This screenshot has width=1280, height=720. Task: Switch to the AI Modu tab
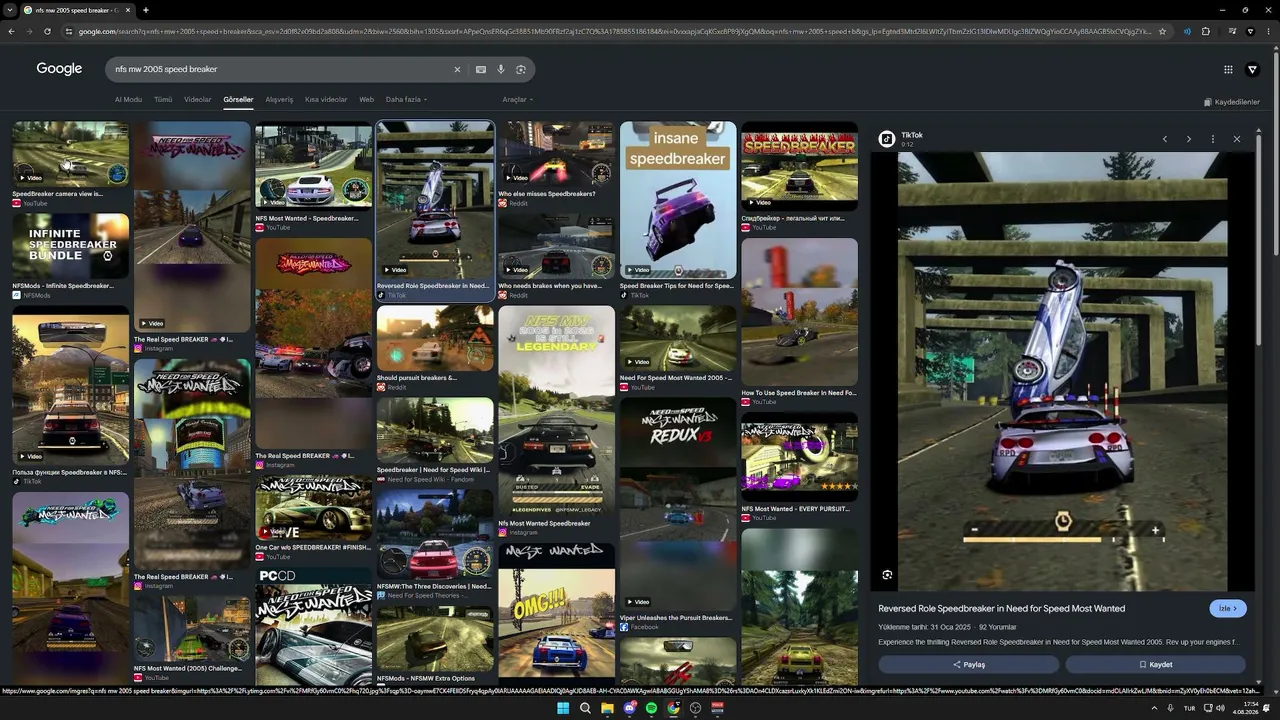(128, 100)
